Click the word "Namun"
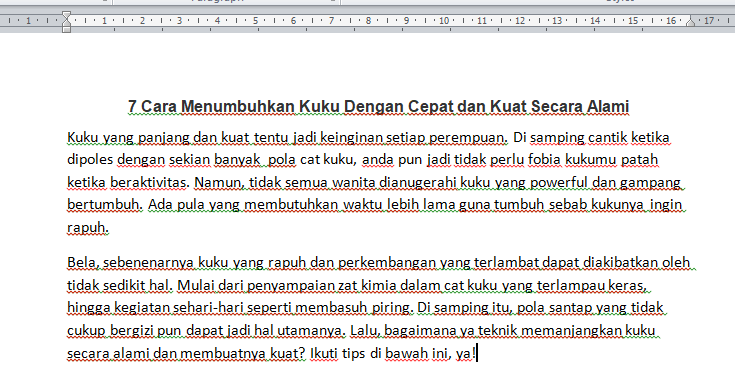This screenshot has width=735, height=369. coord(219,182)
